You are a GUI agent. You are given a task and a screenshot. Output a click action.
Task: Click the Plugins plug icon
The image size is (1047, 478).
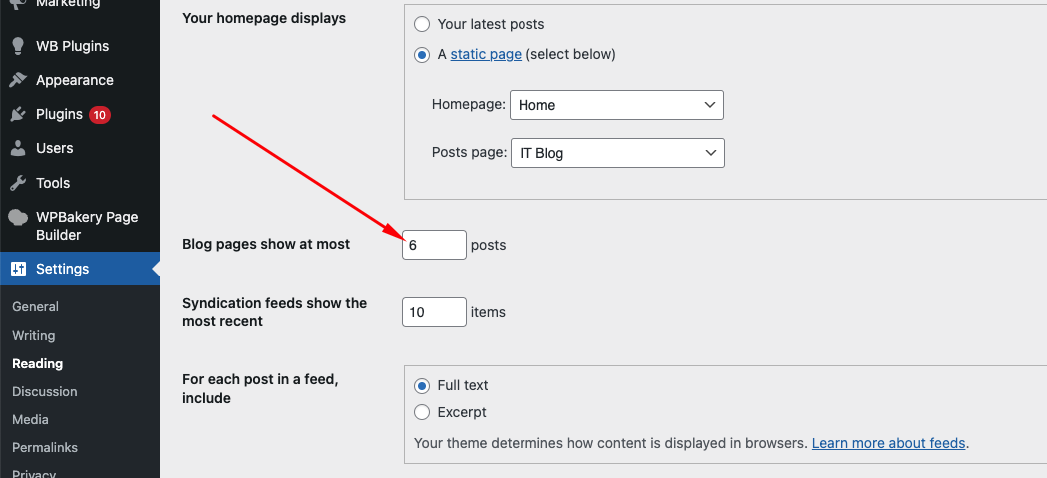pos(18,114)
